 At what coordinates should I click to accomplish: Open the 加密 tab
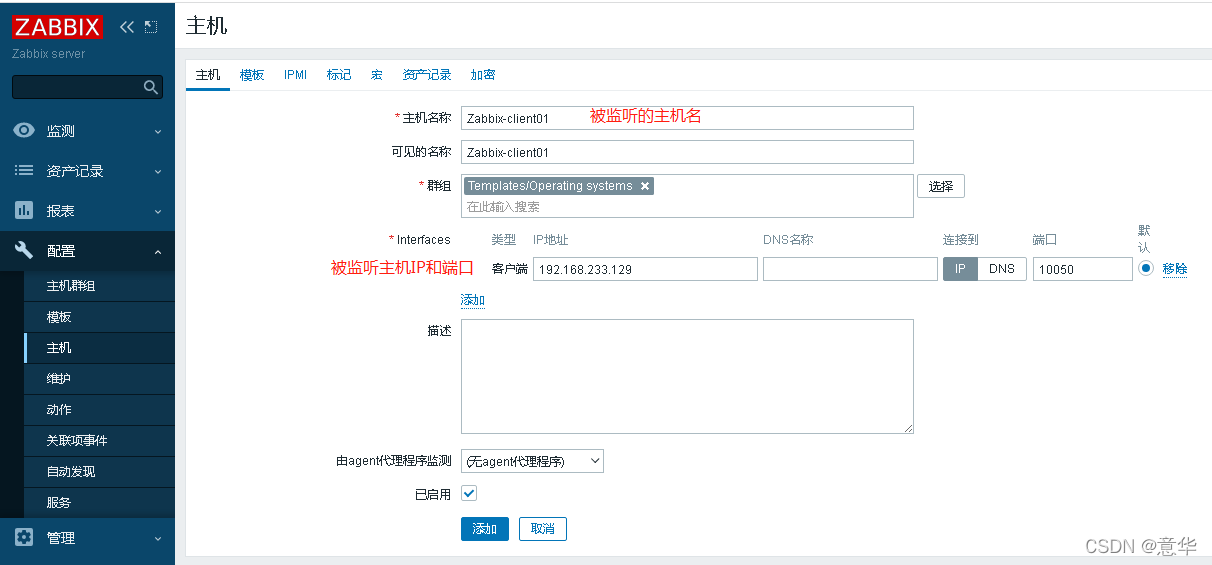click(483, 75)
